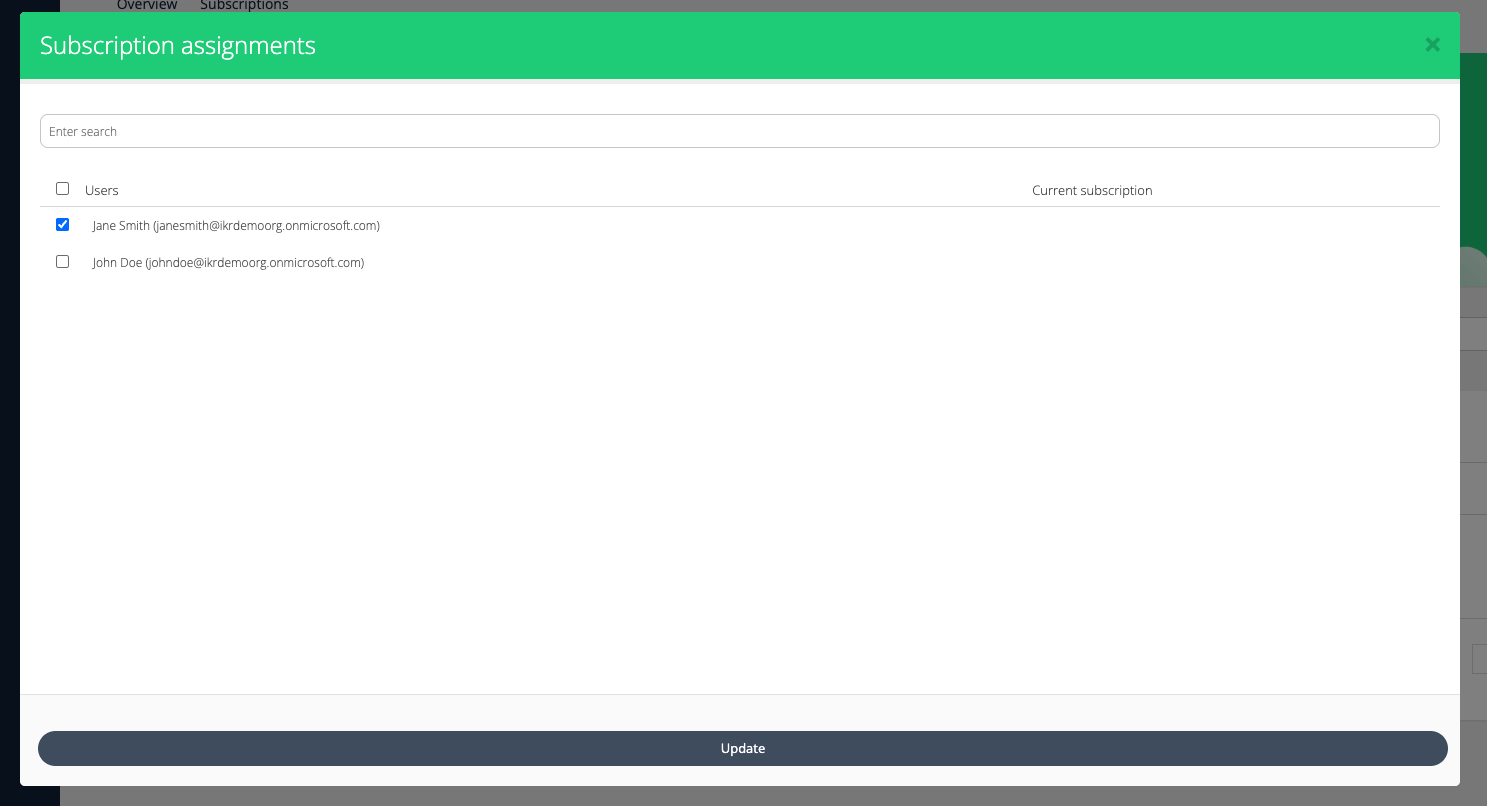Sort by the Current subscription column

coord(1092,190)
